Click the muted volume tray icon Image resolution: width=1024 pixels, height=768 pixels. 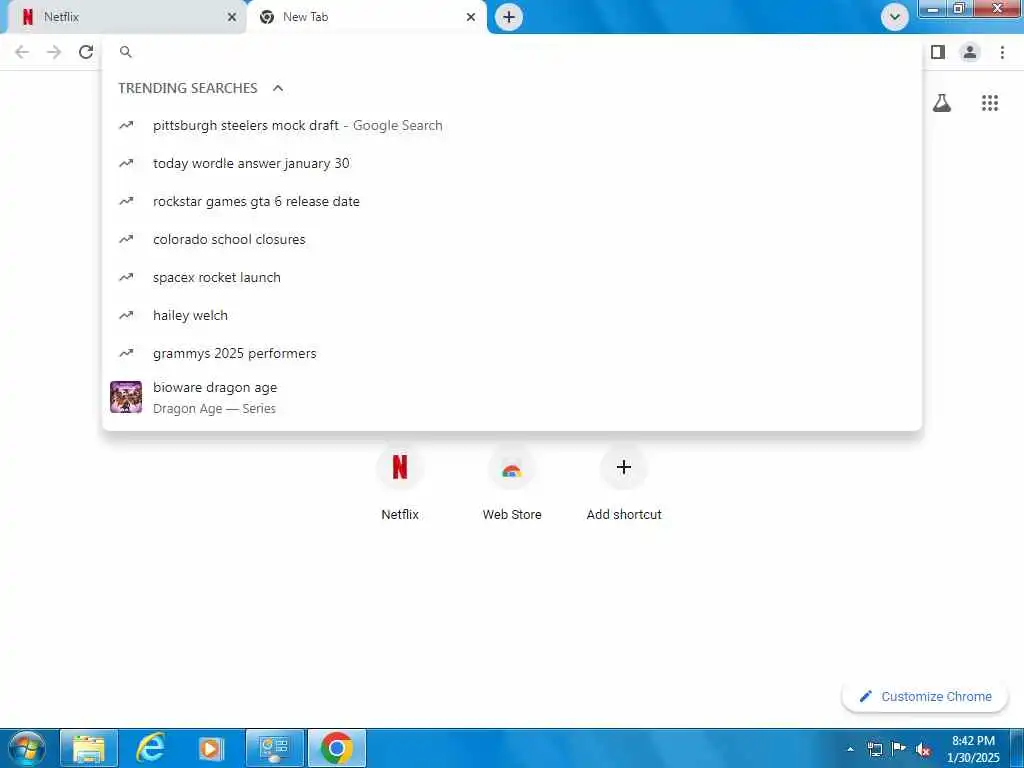[923, 749]
